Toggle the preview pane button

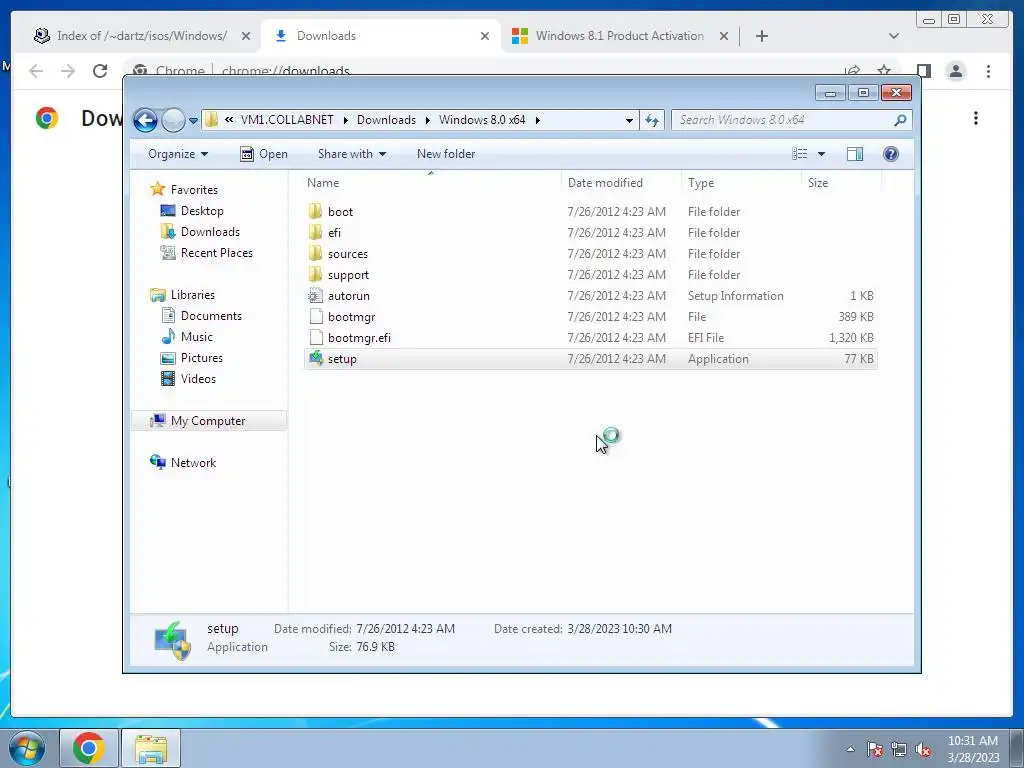pyautogui.click(x=855, y=154)
